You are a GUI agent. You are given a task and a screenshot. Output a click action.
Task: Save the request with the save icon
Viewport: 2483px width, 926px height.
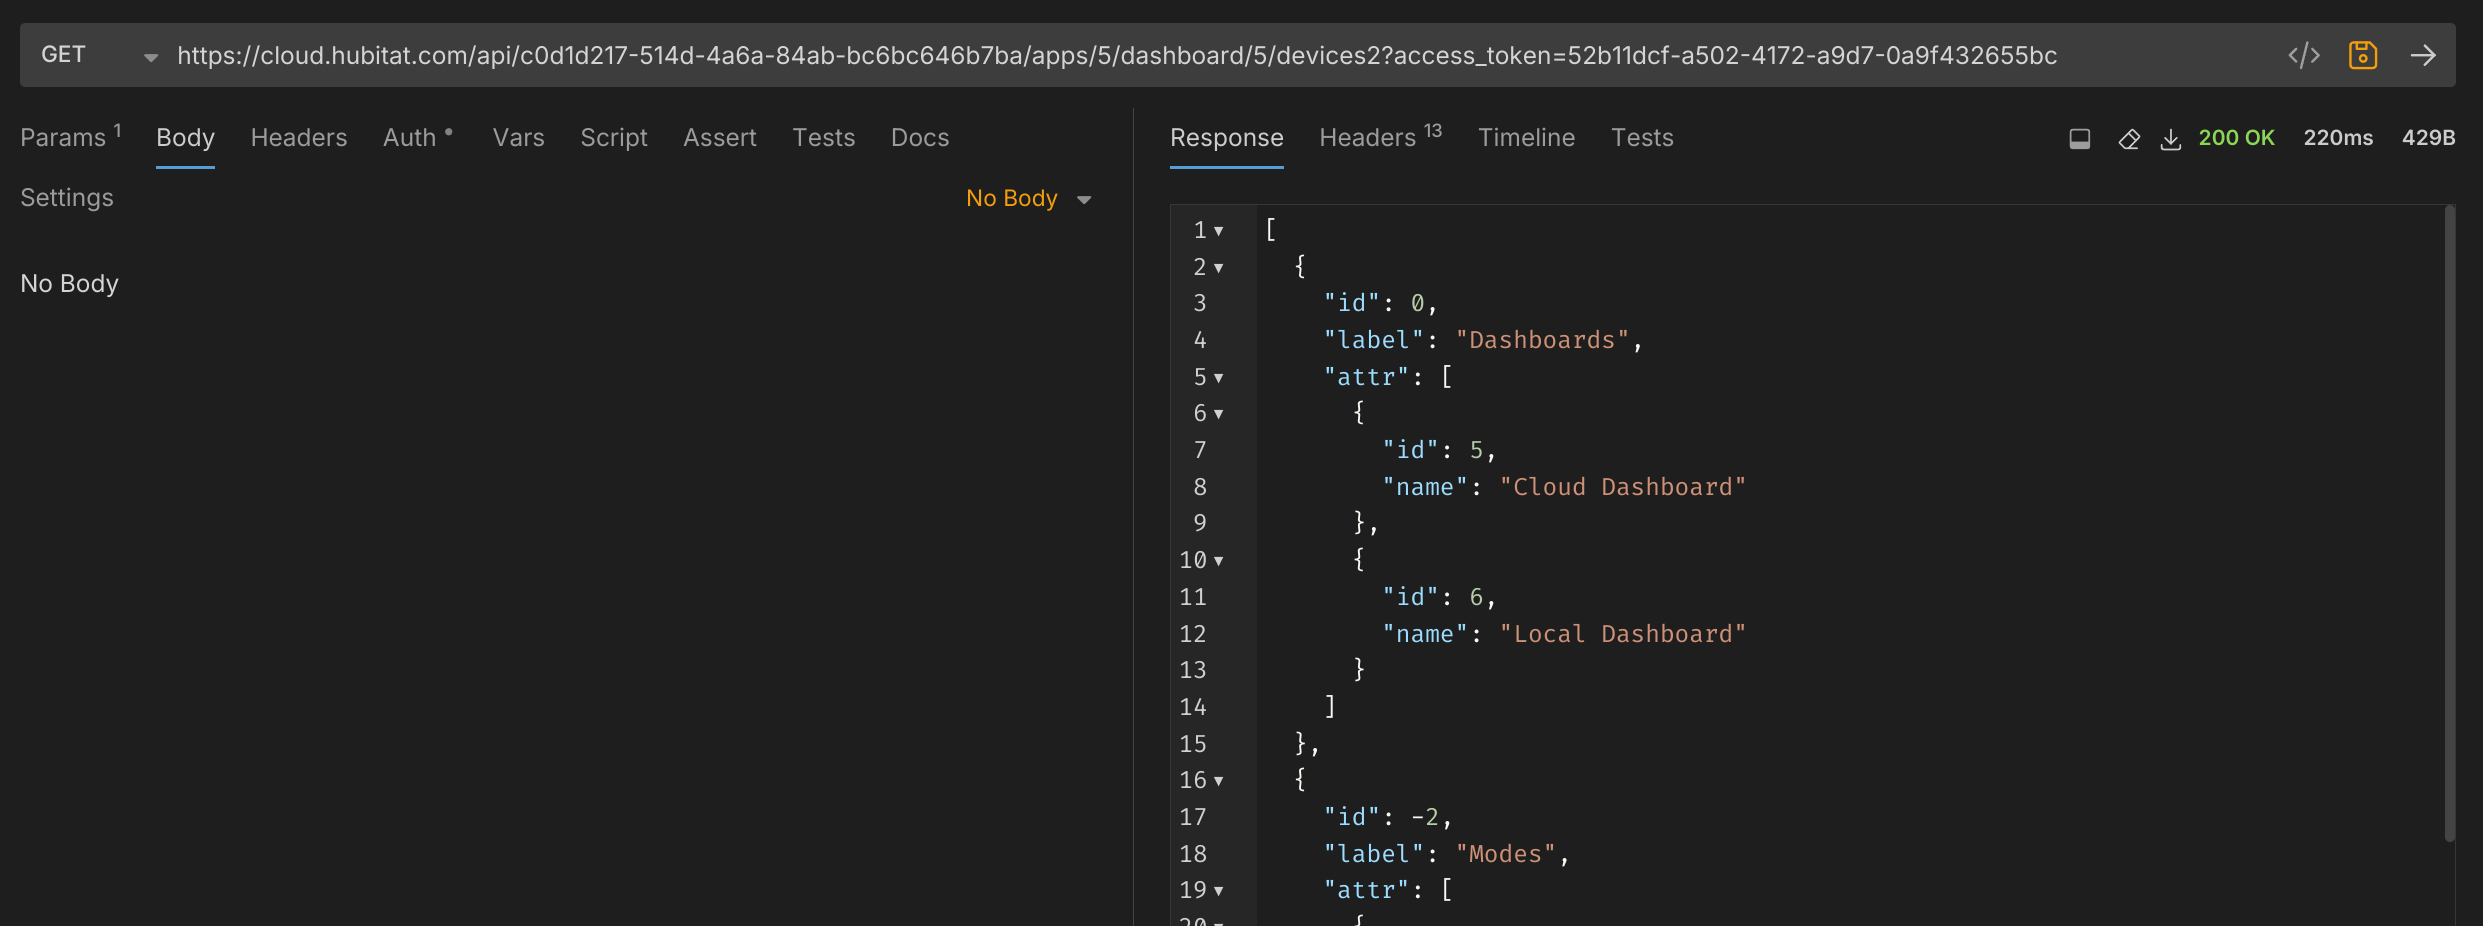2362,55
